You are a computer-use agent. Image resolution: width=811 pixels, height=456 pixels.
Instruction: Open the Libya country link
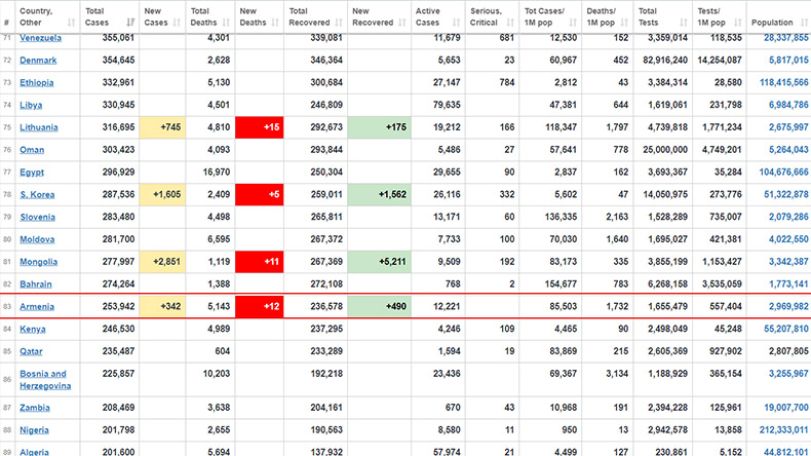(31, 105)
